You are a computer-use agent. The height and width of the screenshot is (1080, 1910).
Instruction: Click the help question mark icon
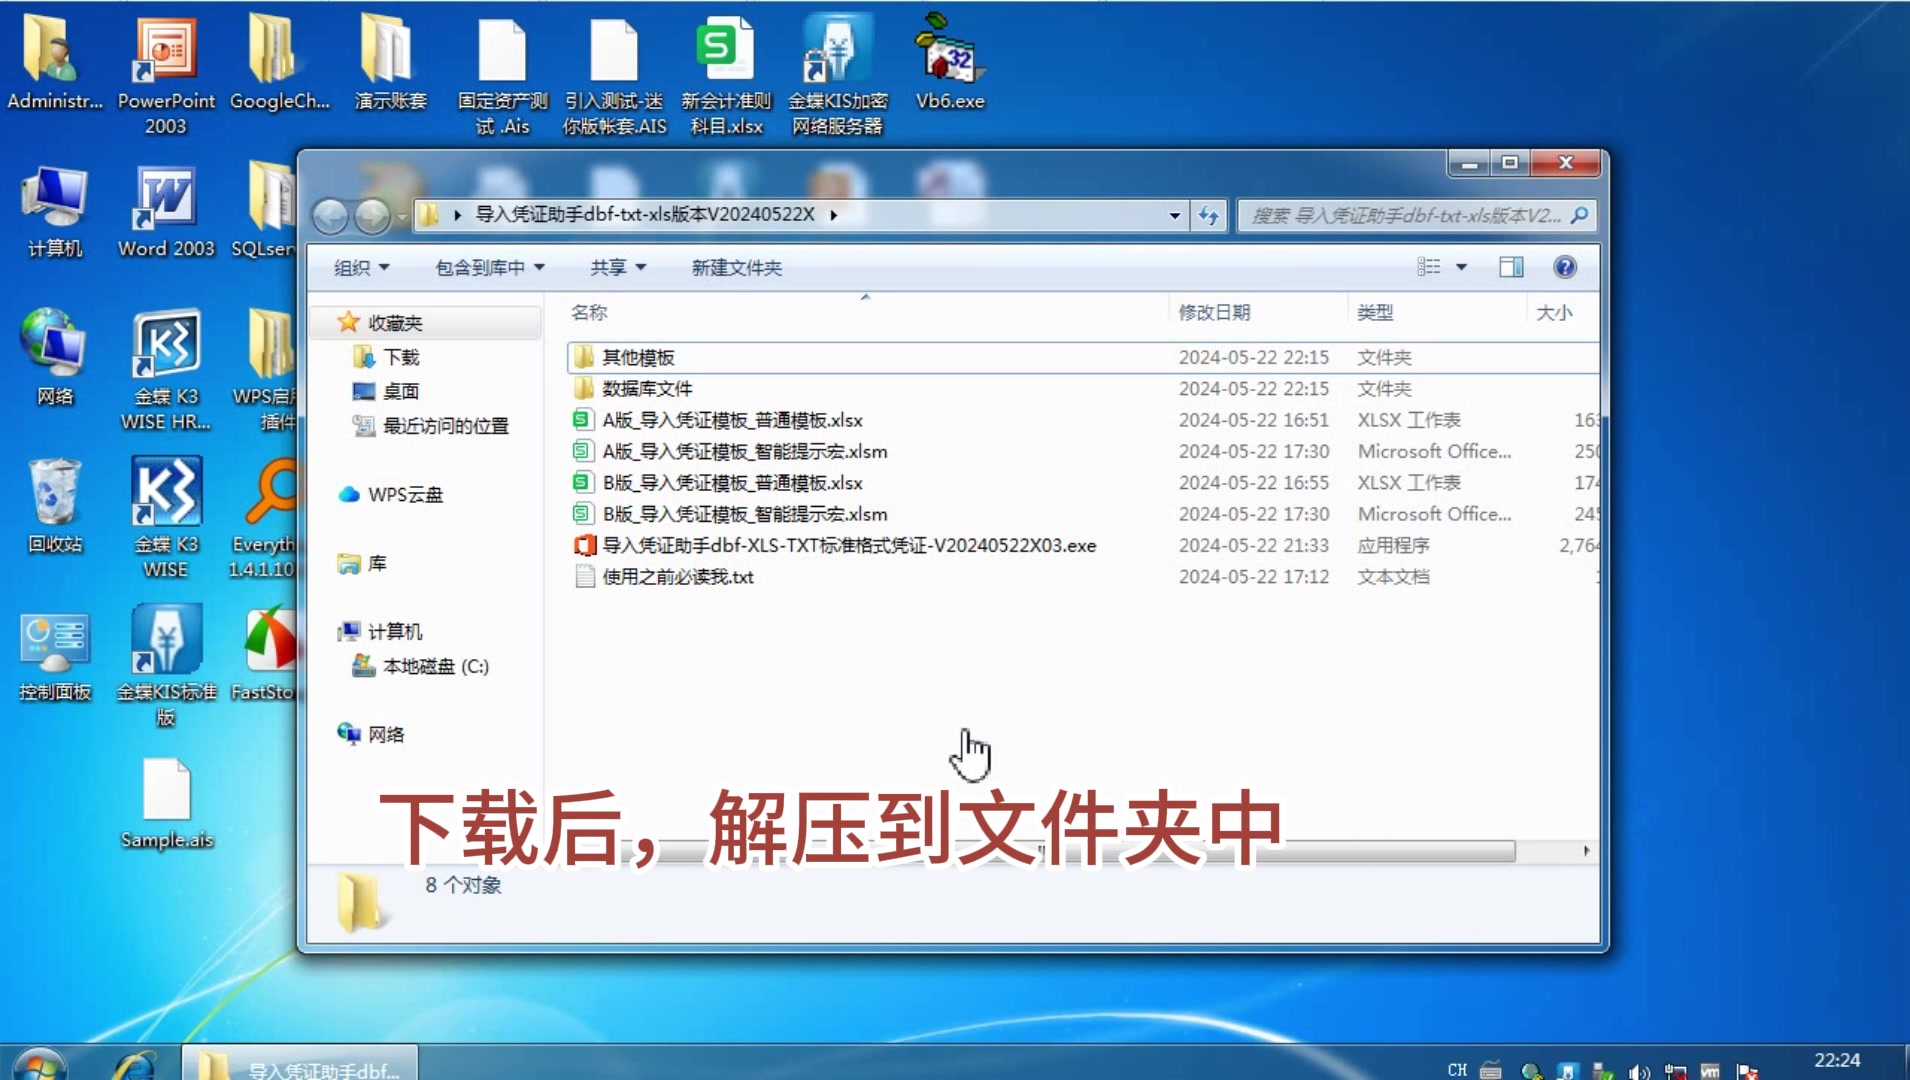[1564, 267]
